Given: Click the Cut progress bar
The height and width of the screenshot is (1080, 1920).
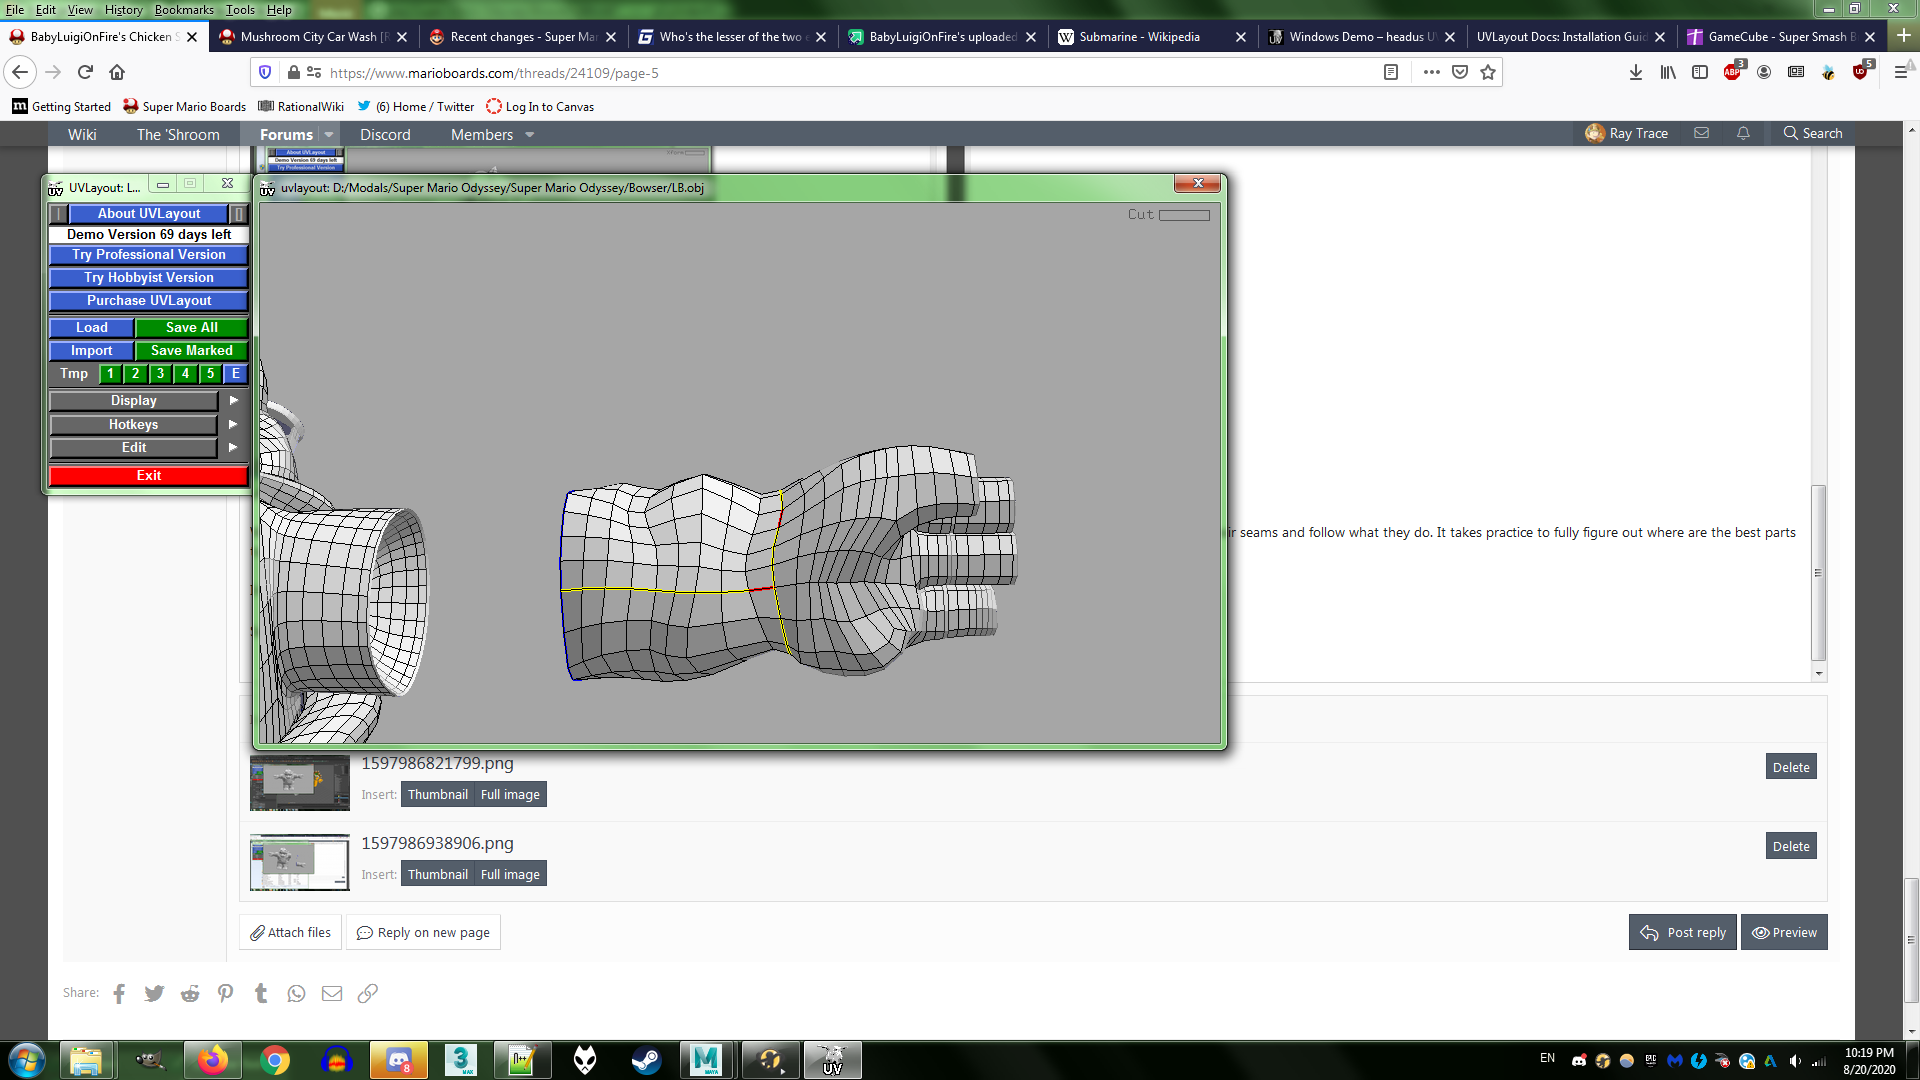Looking at the screenshot, I should (1184, 215).
